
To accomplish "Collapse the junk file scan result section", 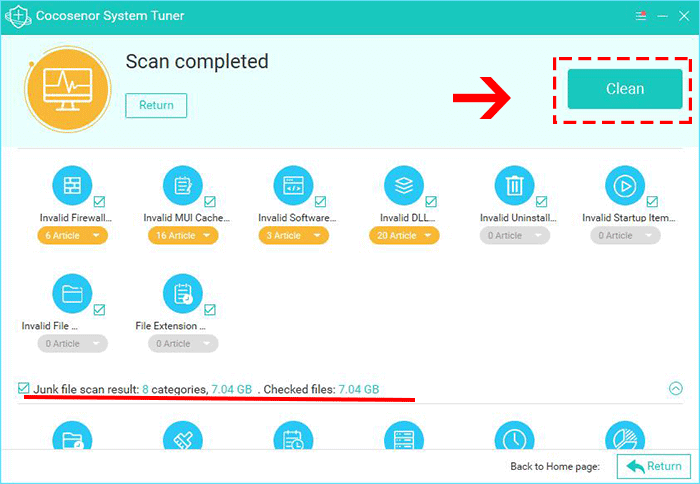I will pyautogui.click(x=675, y=388).
